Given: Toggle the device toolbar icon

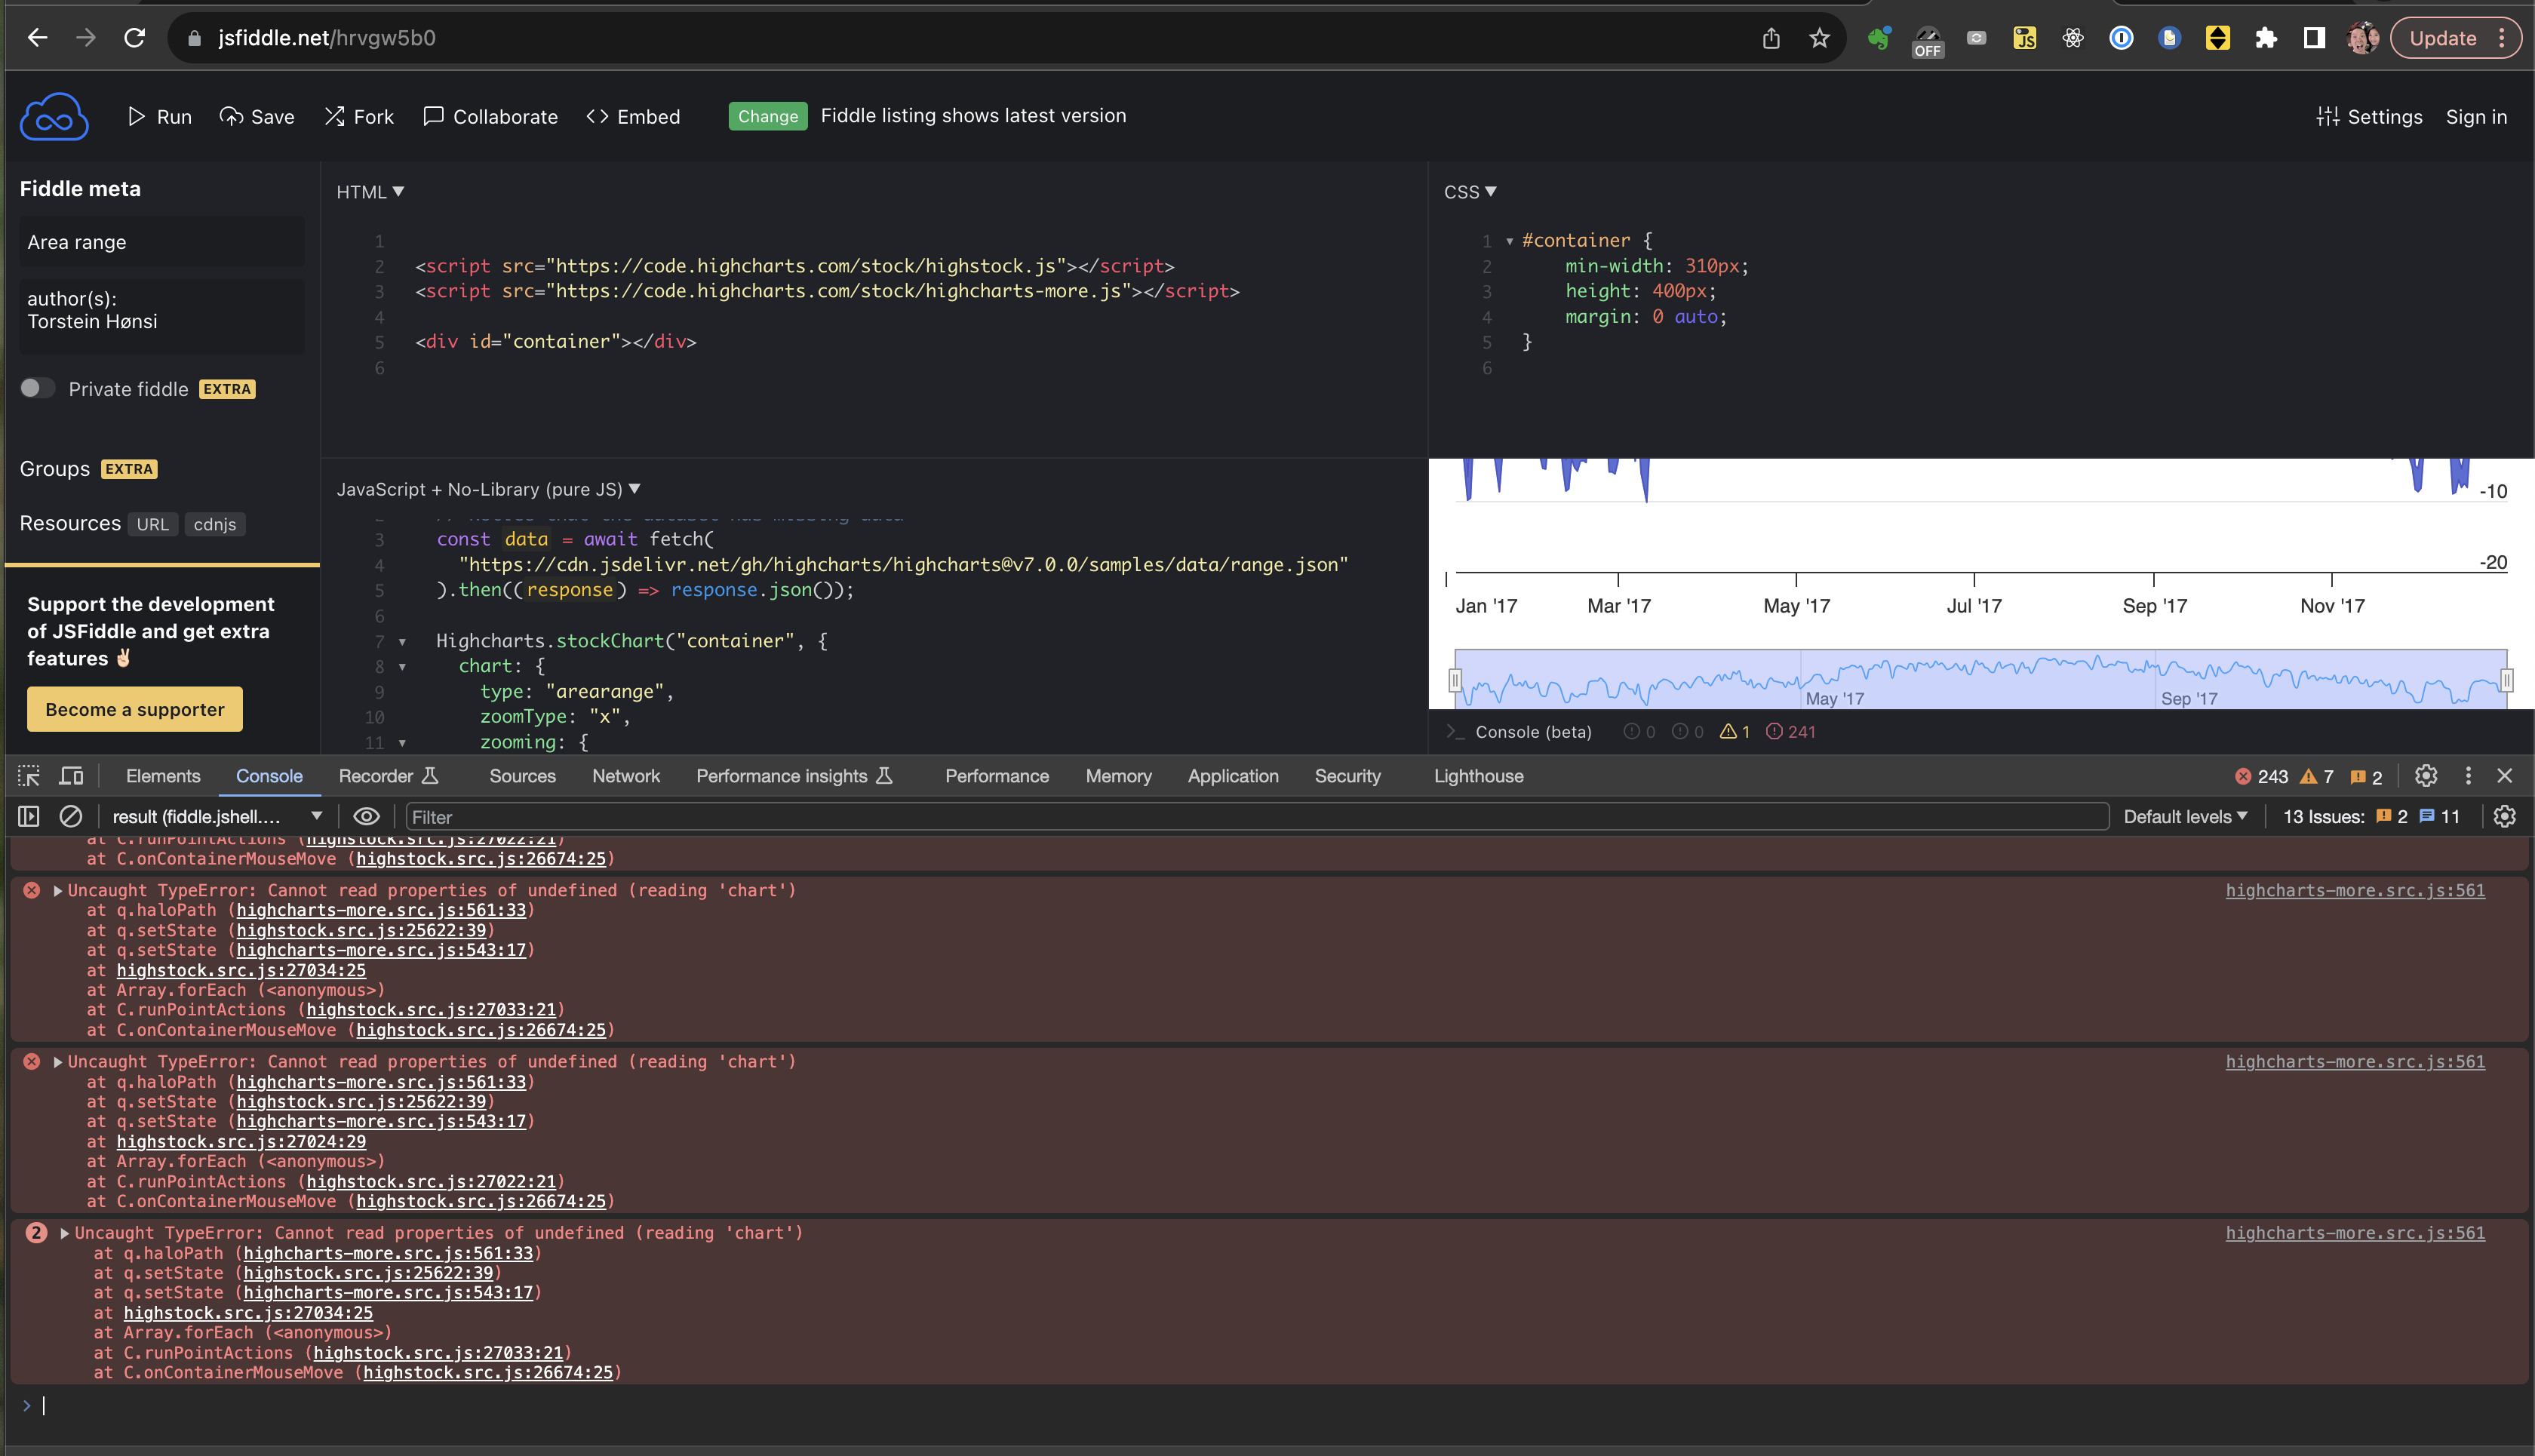Looking at the screenshot, I should pyautogui.click(x=71, y=776).
